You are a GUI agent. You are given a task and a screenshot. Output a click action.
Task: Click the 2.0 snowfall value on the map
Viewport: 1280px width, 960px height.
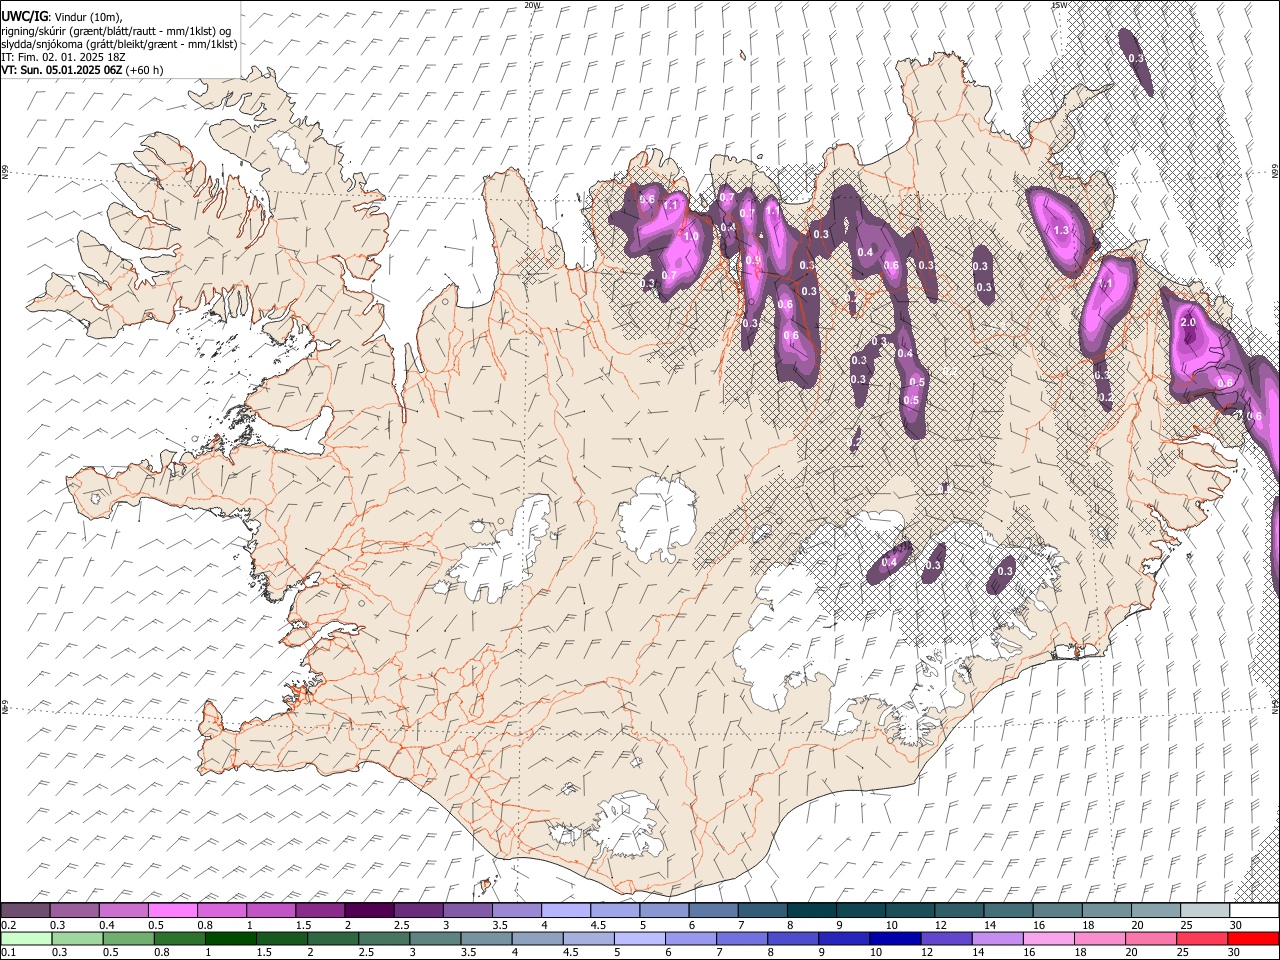pos(1188,323)
